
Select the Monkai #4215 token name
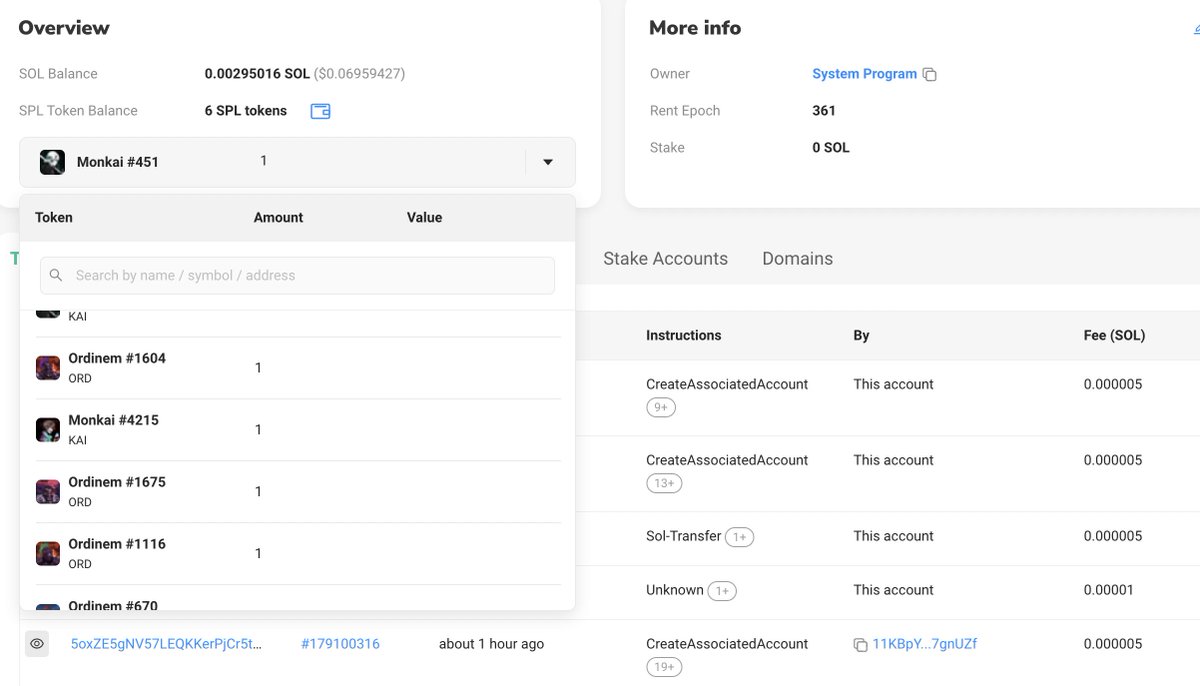pyautogui.click(x=113, y=420)
